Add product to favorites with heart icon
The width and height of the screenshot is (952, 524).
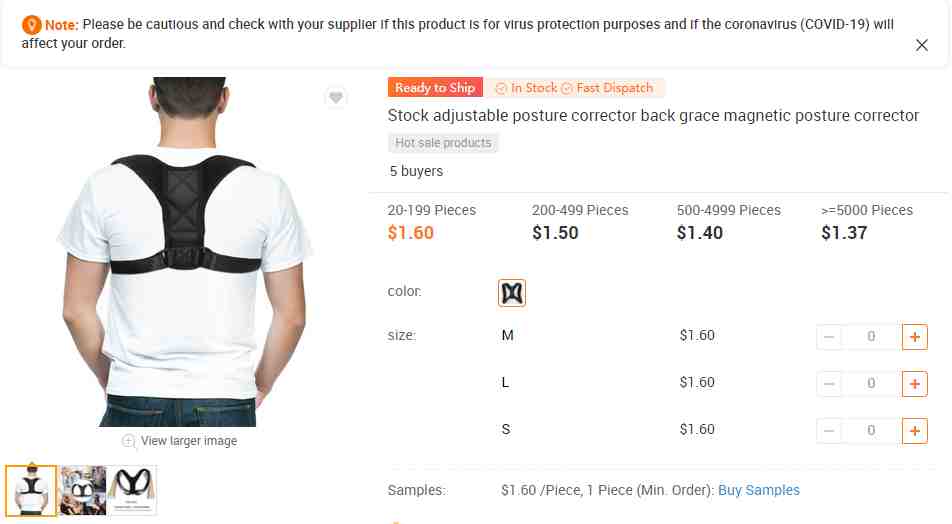point(336,97)
